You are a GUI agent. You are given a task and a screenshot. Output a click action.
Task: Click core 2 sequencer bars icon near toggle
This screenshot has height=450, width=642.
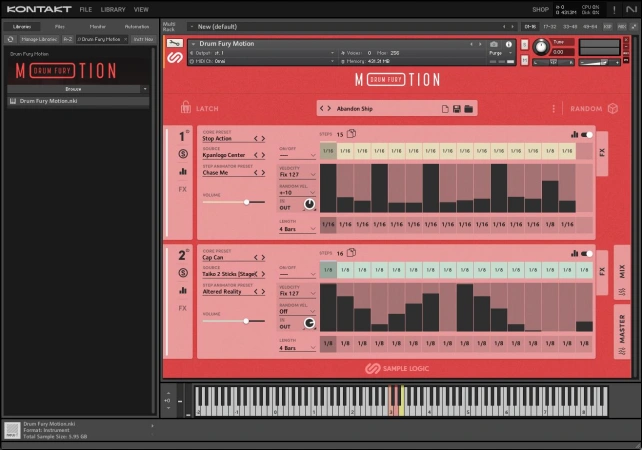click(574, 253)
